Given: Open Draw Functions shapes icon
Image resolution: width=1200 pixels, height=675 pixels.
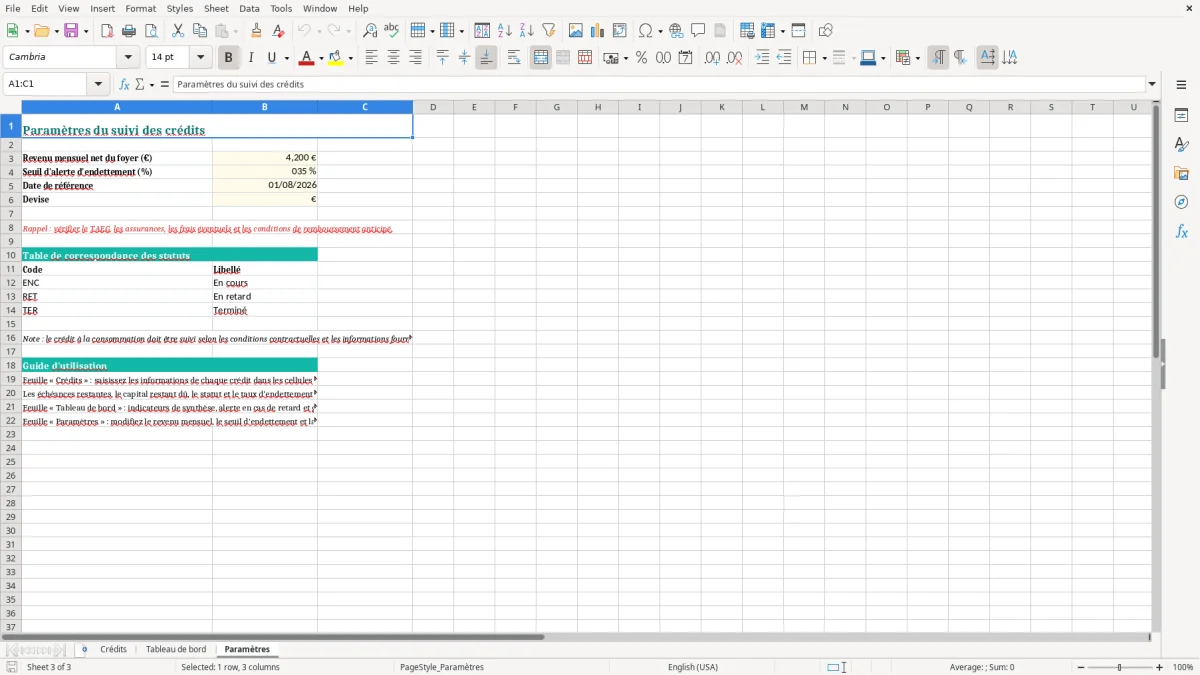Looking at the screenshot, I should (825, 31).
